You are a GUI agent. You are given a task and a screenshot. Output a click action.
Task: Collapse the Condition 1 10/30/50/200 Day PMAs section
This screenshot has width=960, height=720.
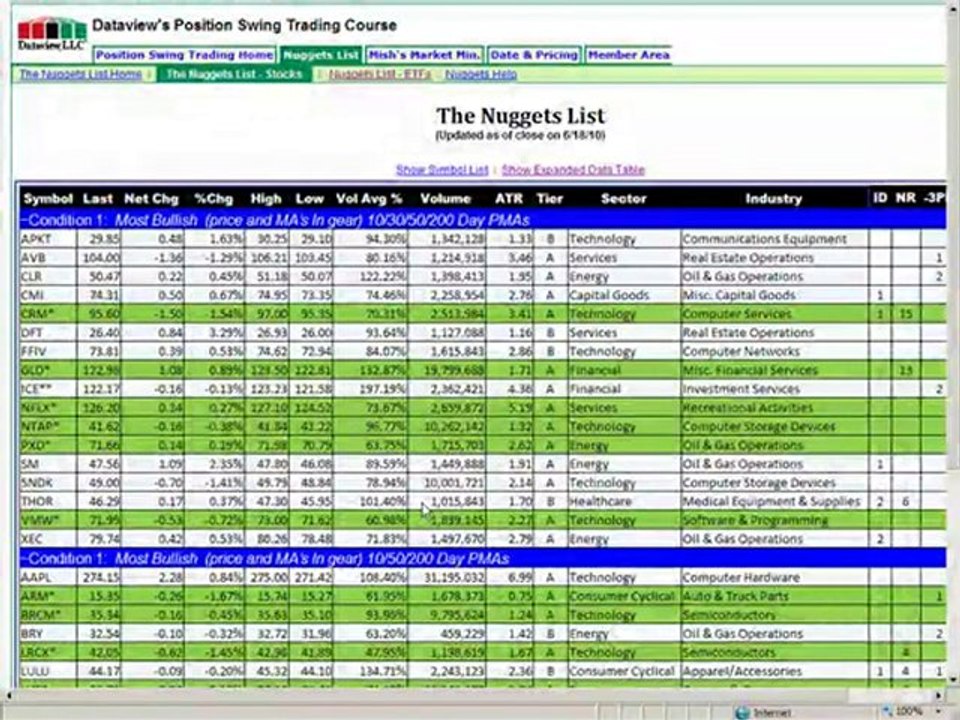24,220
